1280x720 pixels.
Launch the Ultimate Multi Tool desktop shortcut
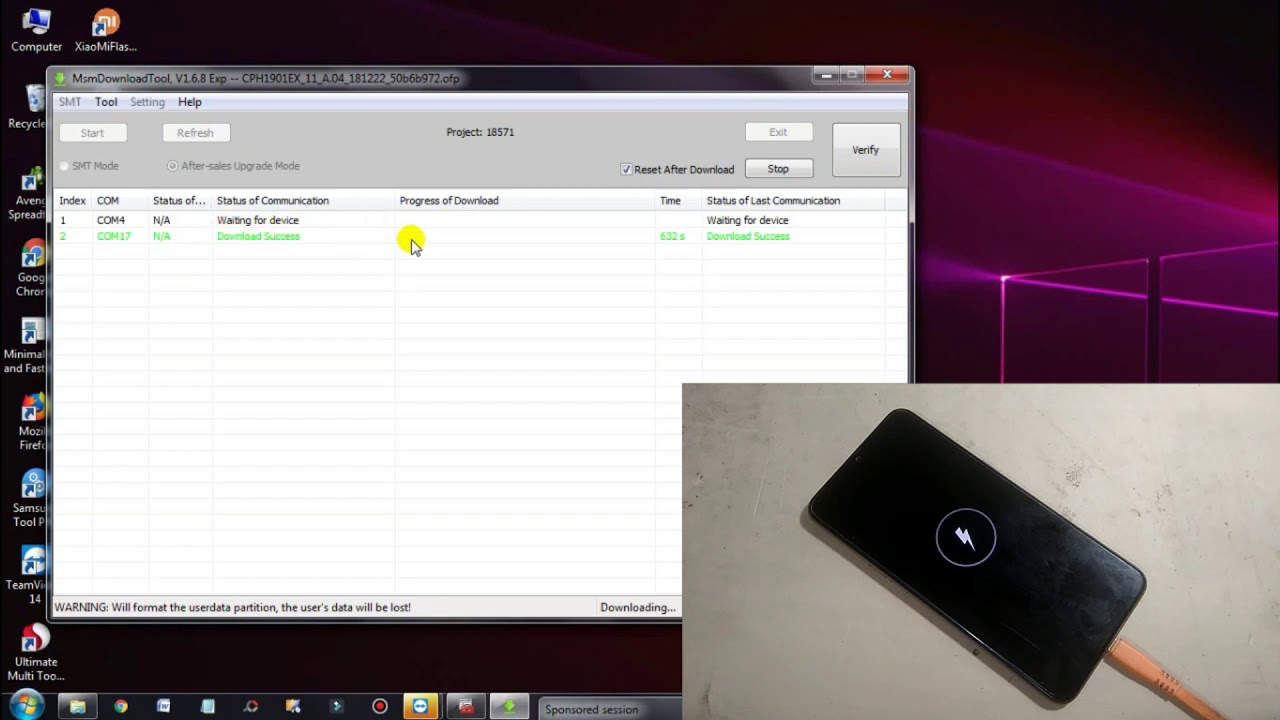click(x=35, y=652)
